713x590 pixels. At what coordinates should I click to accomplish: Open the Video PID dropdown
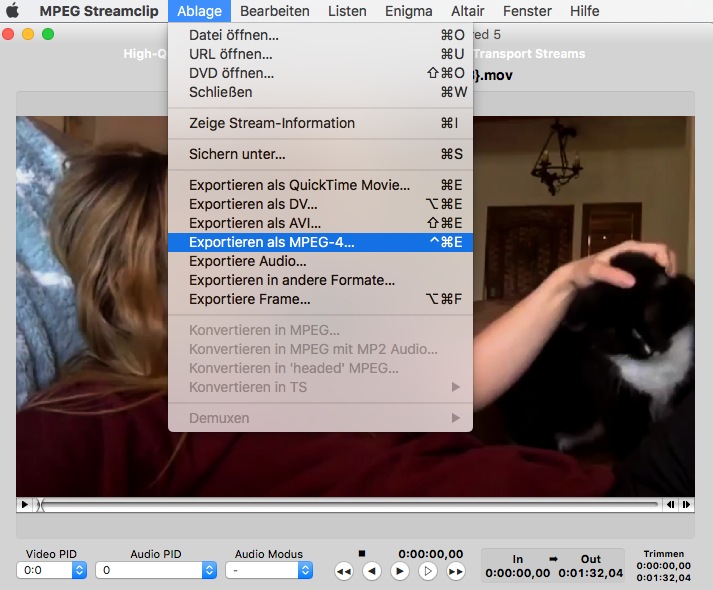tap(51, 570)
